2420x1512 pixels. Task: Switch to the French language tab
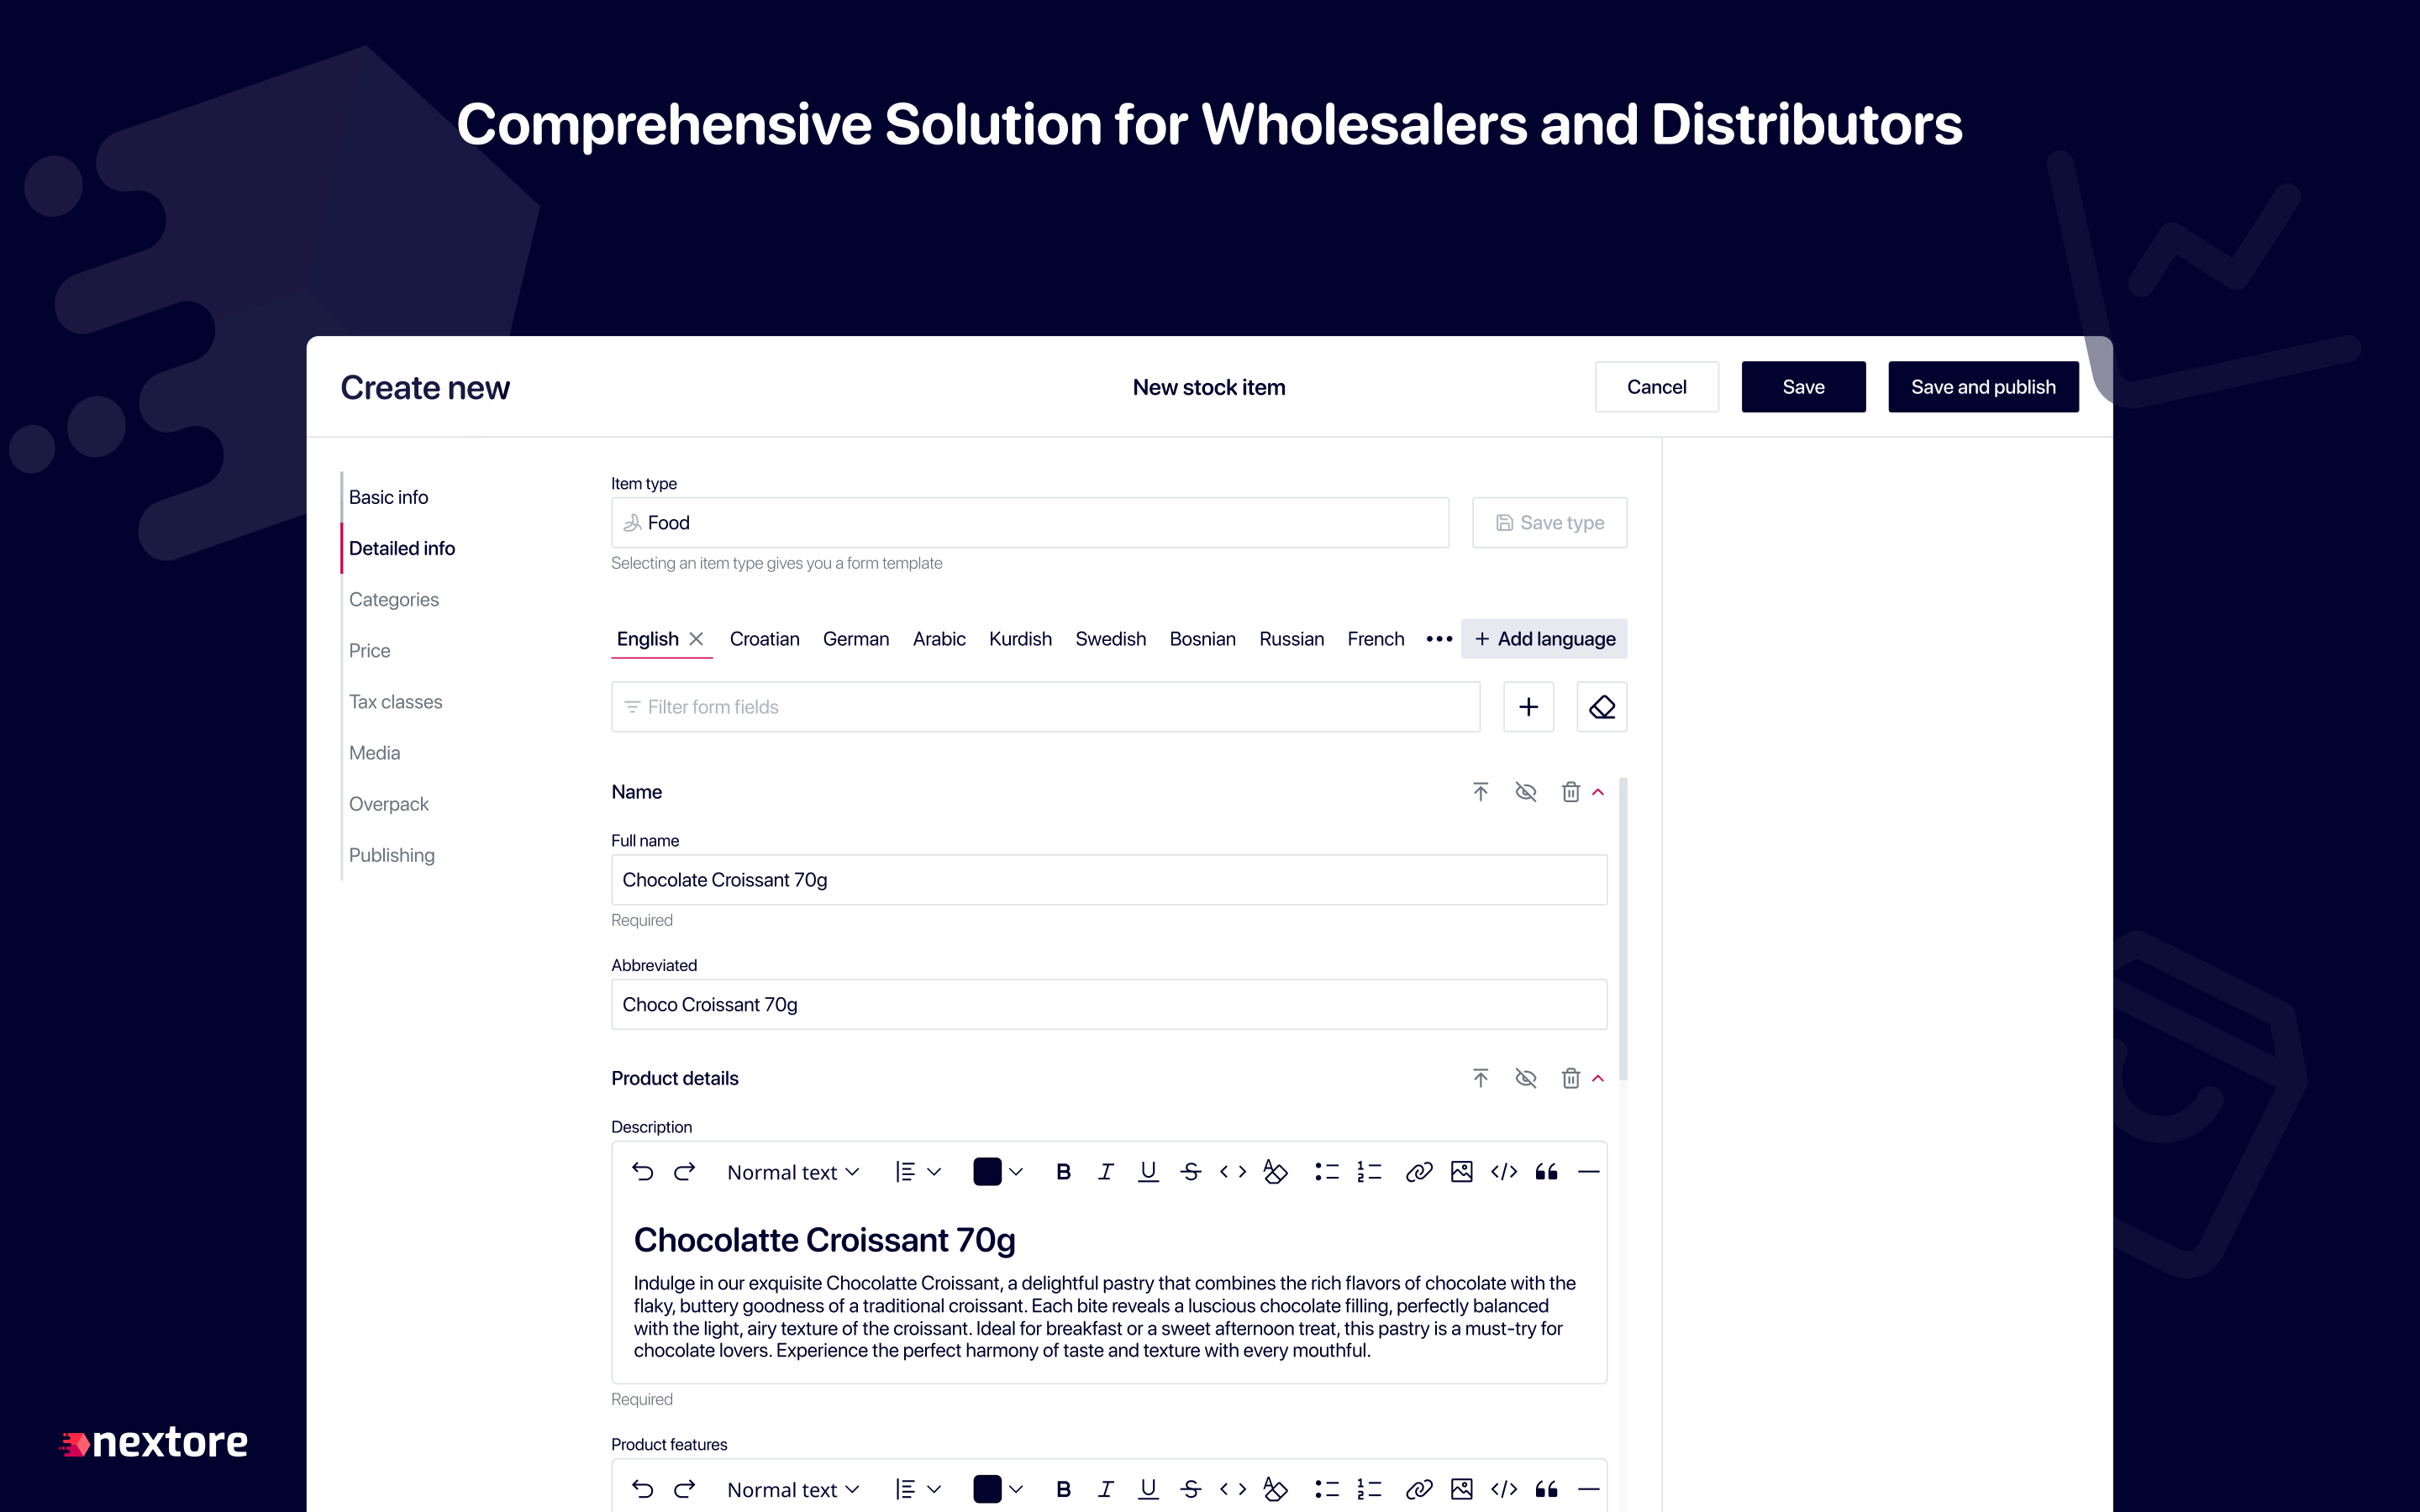click(1375, 639)
